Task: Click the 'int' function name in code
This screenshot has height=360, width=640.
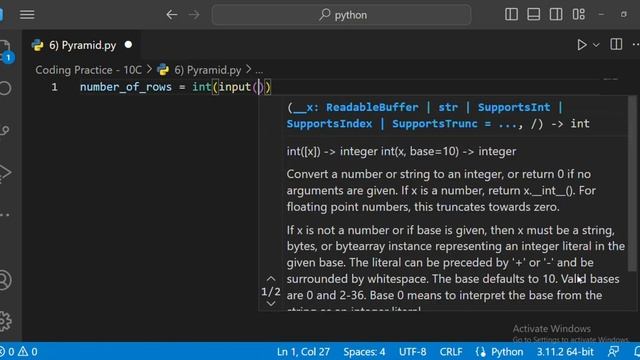Action: tap(202, 87)
